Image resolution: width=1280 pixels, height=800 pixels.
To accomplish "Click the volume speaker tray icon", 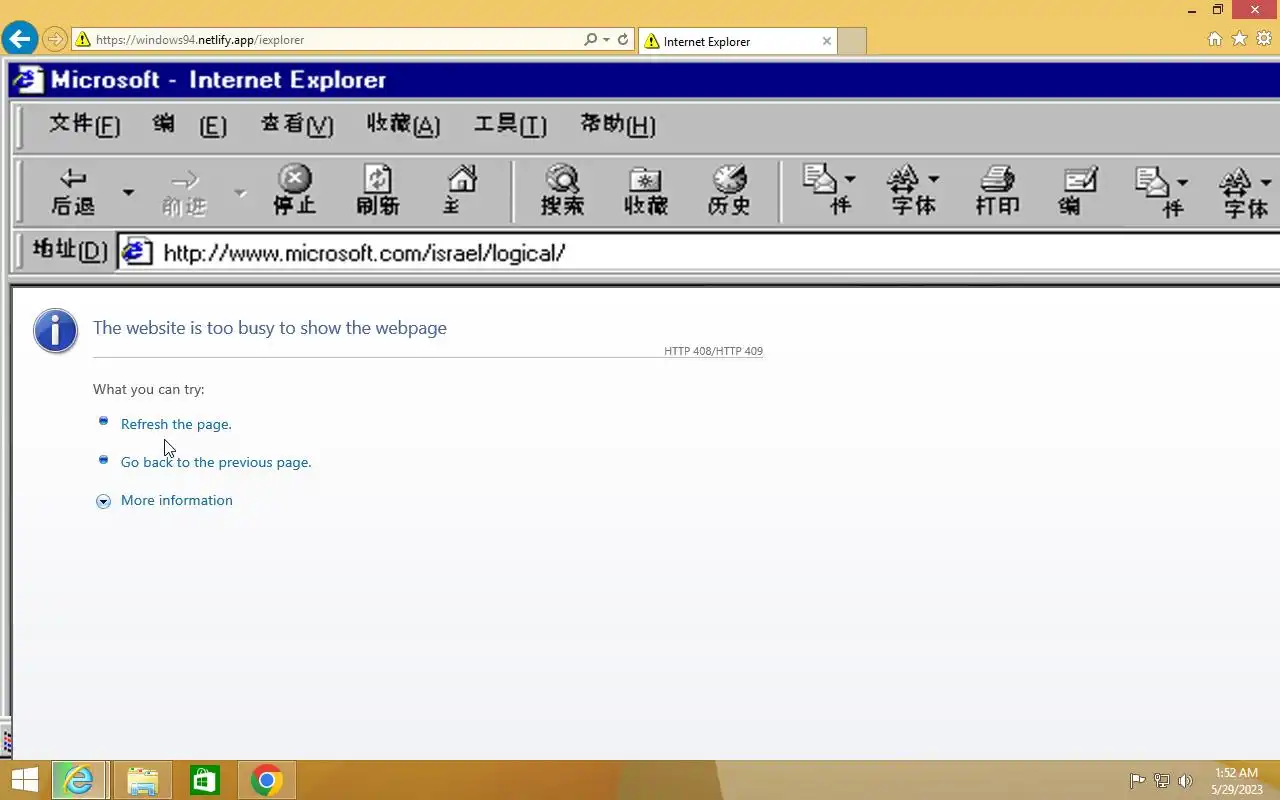I will (x=1186, y=781).
